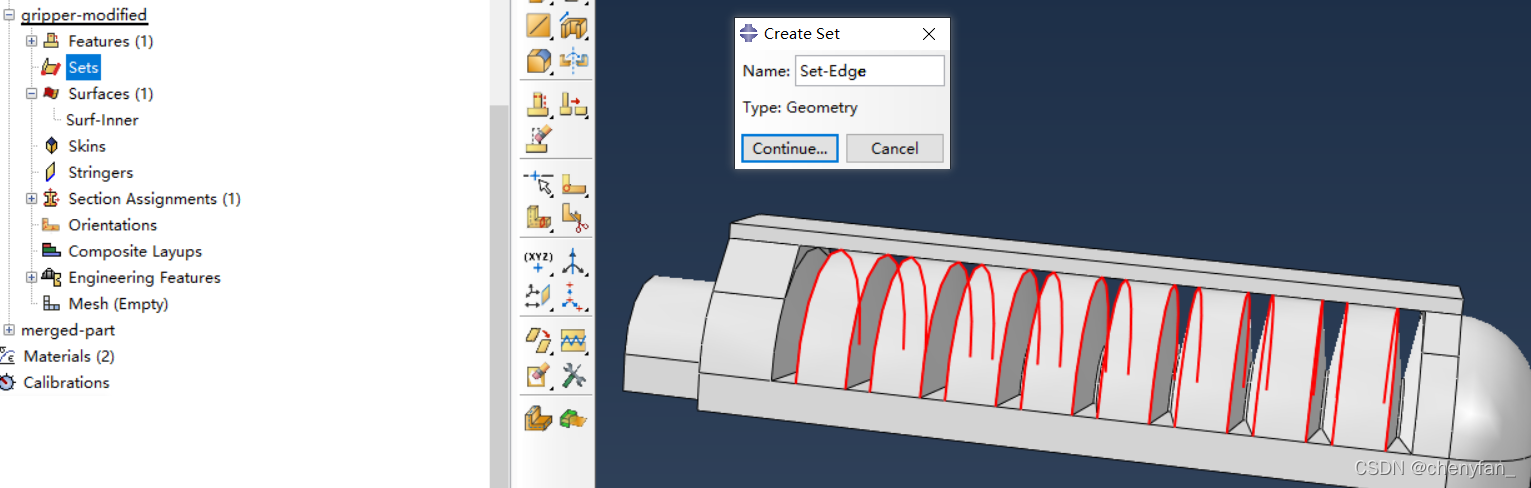This screenshot has height=488, width=1531.
Task: Click Cancel in Create Set dialog
Action: point(894,149)
